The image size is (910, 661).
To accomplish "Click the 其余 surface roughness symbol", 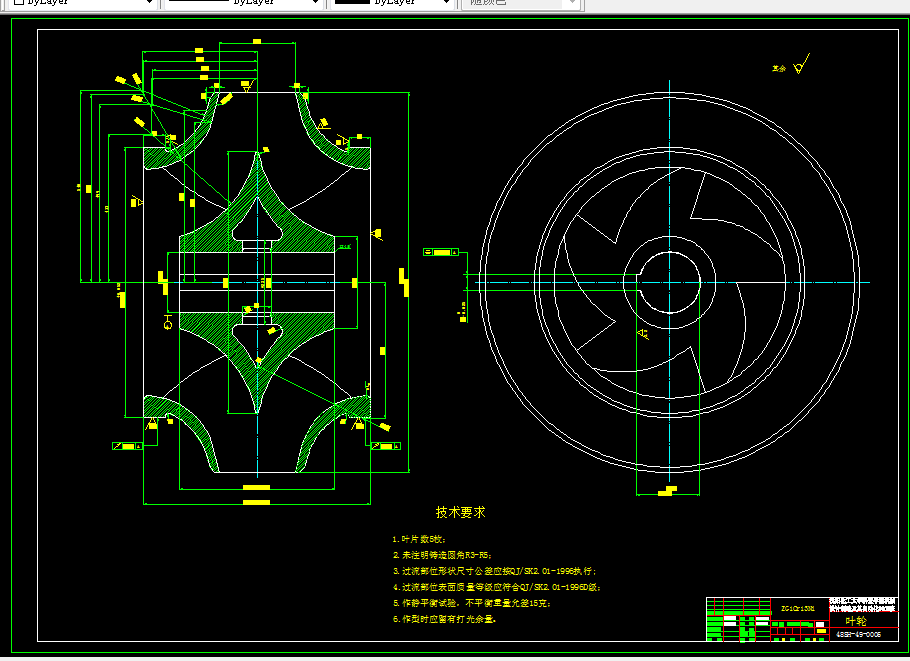I will click(x=791, y=65).
